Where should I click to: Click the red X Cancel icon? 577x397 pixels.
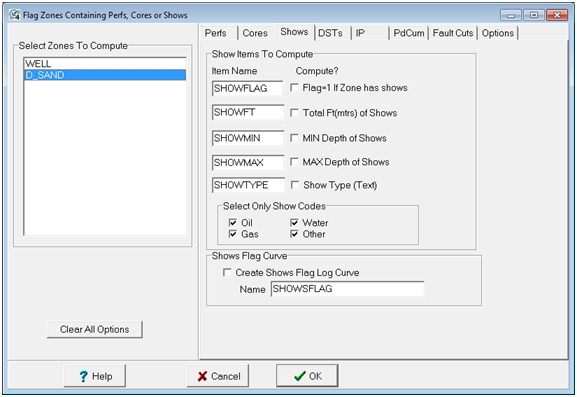pyautogui.click(x=202, y=376)
